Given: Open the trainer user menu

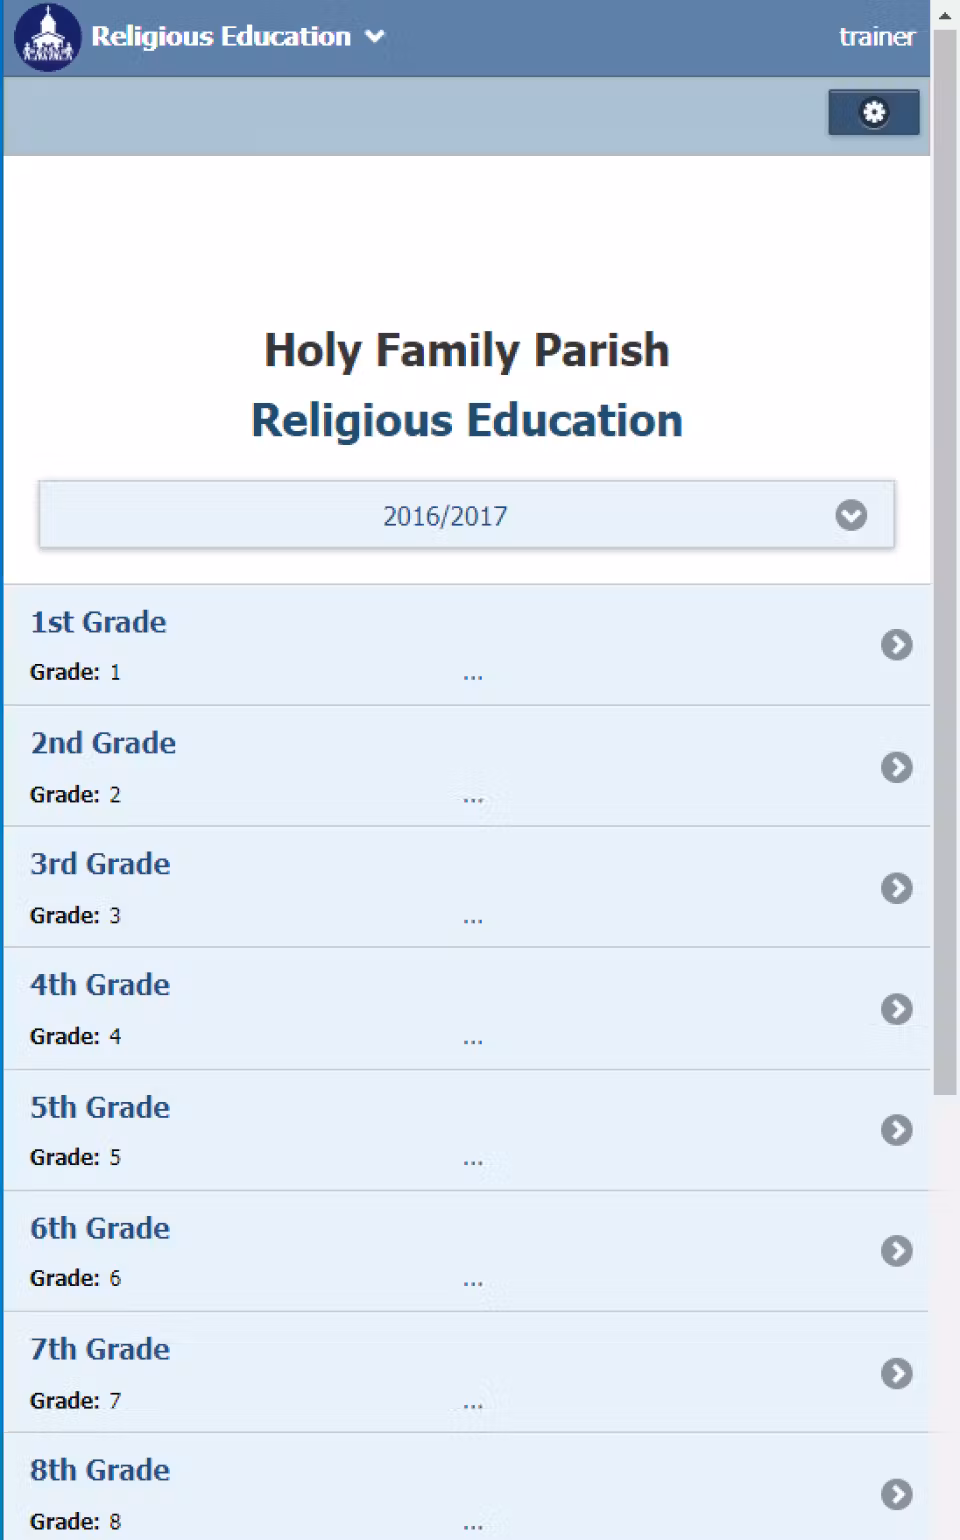Looking at the screenshot, I should click(x=876, y=37).
